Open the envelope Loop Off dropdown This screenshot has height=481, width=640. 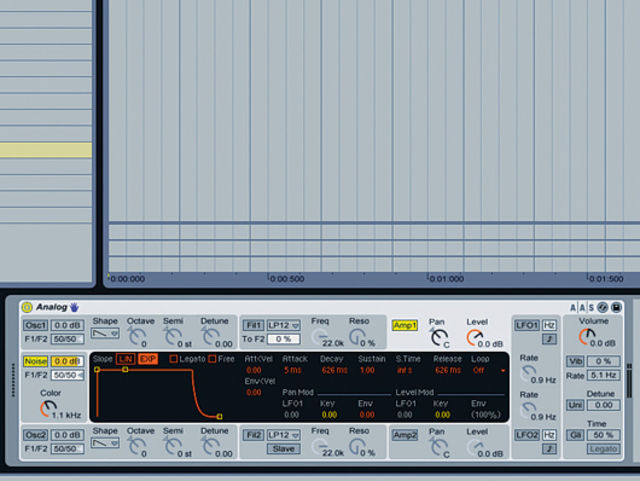click(x=489, y=370)
